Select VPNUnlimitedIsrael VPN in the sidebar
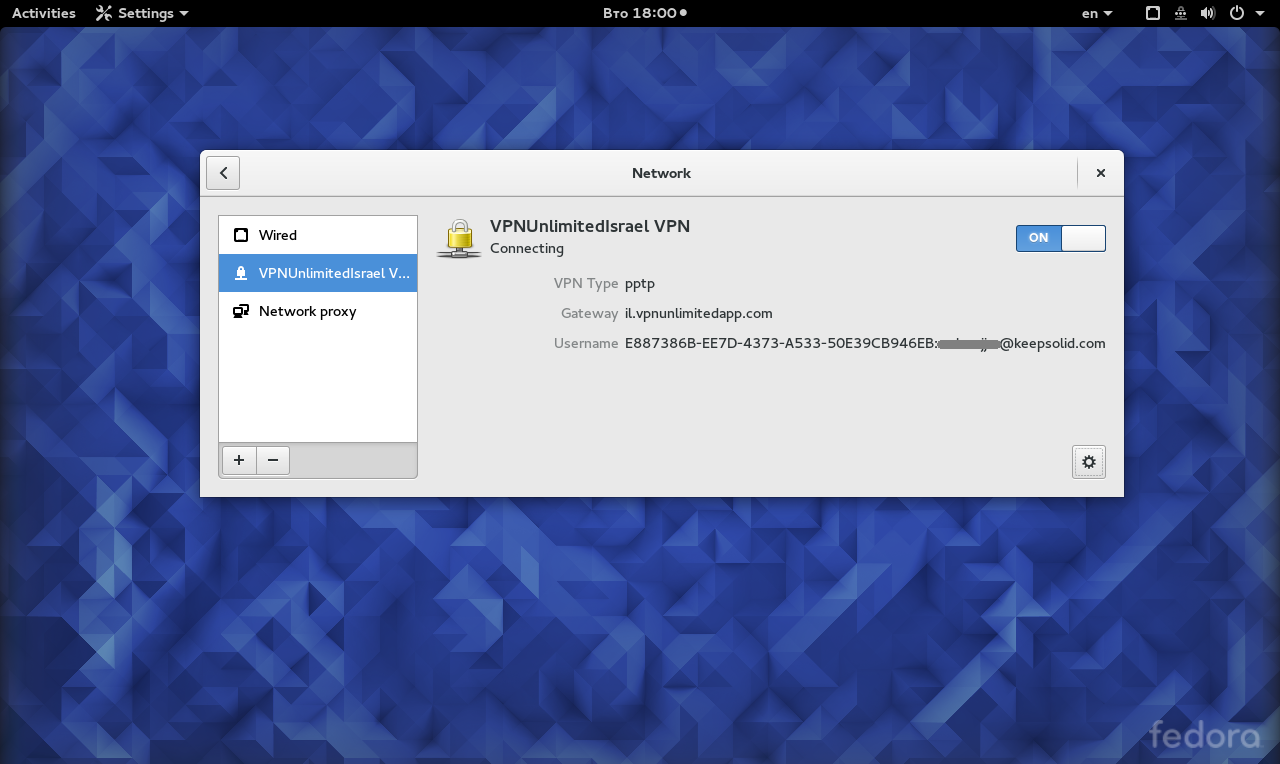Viewport: 1280px width, 764px height. (x=318, y=273)
